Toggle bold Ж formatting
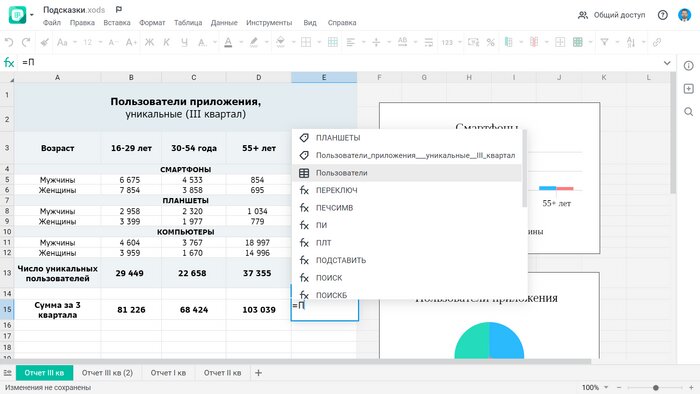Viewport: 700px width, 394px height. click(149, 42)
